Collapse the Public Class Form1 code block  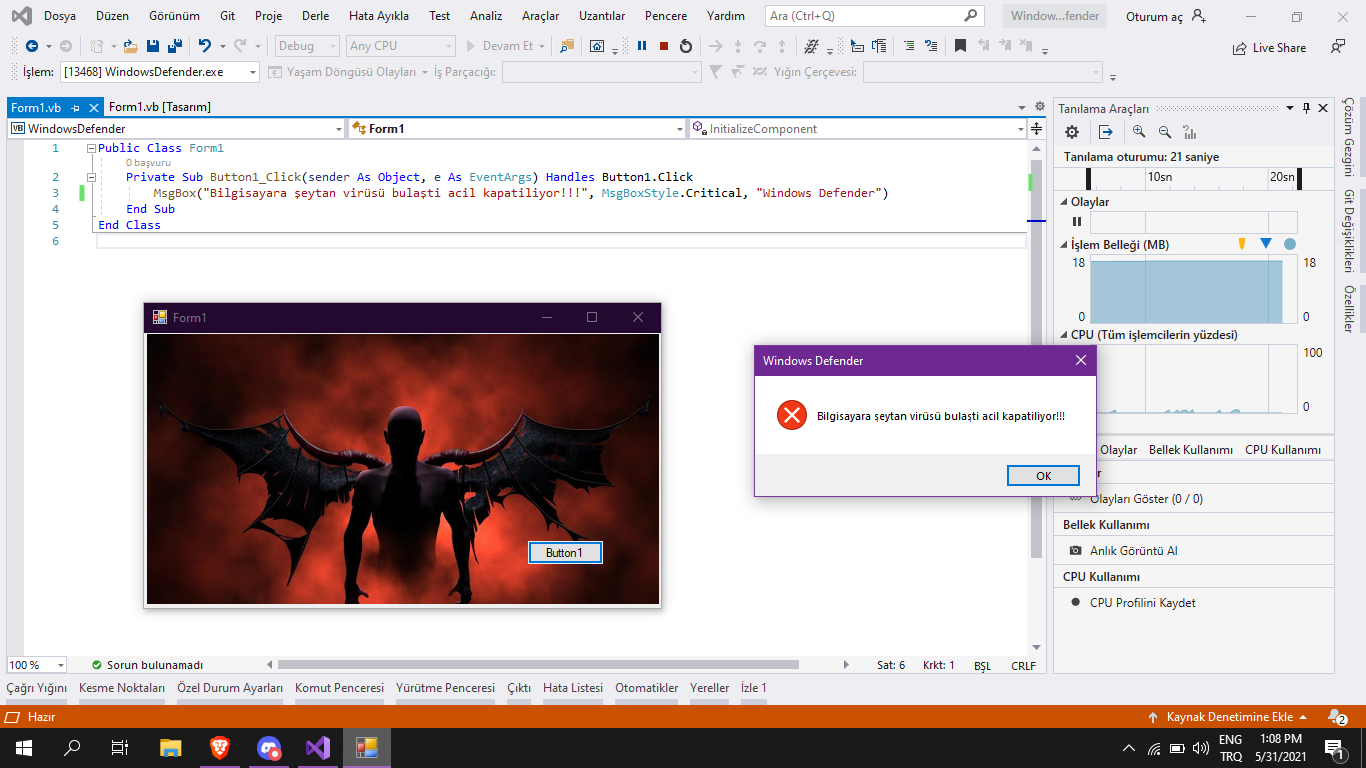(x=91, y=148)
